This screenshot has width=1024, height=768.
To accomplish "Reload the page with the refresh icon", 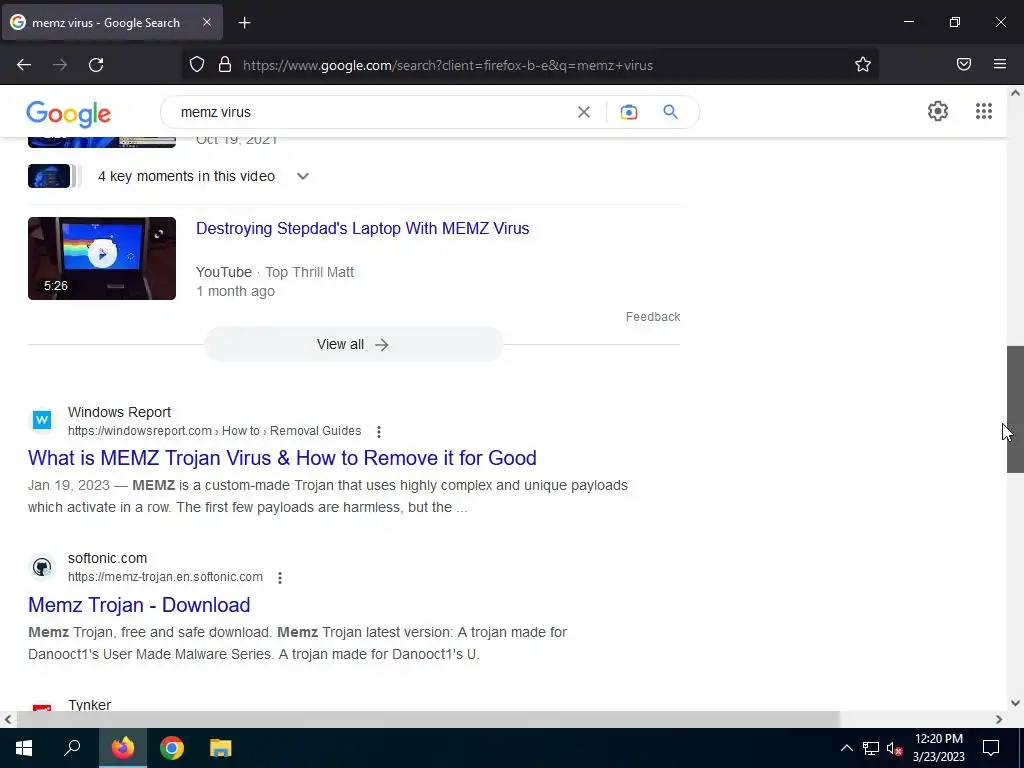I will coord(96,65).
